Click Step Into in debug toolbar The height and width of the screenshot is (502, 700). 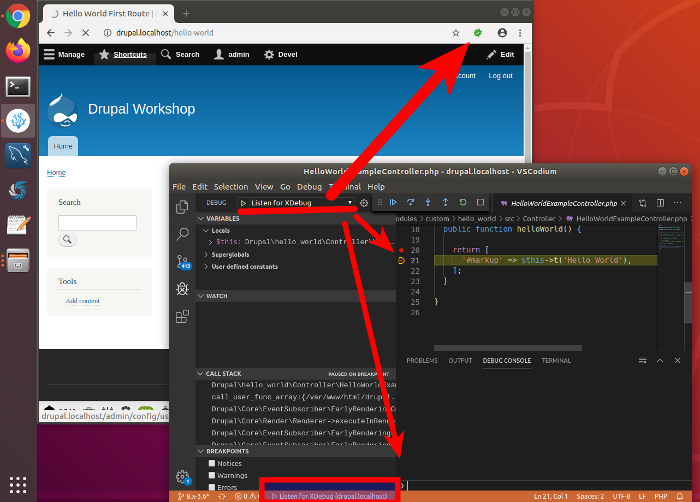tap(428, 202)
